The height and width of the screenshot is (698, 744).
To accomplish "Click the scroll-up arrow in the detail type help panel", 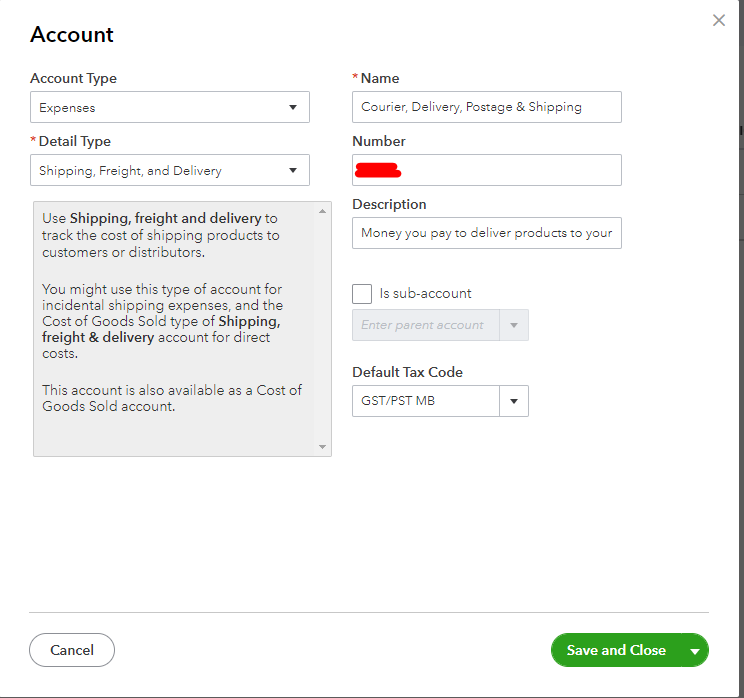I will pos(322,212).
